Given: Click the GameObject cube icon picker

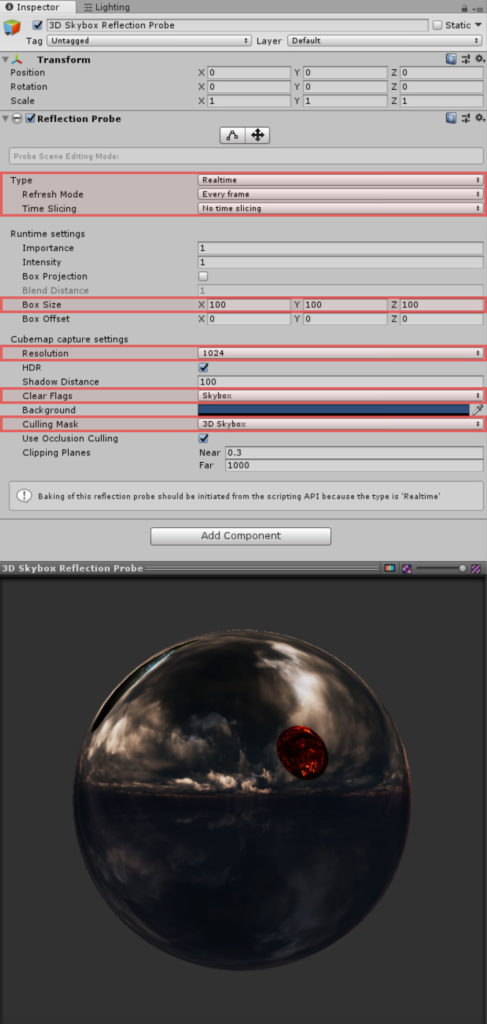Looking at the screenshot, I should pyautogui.click(x=12, y=28).
